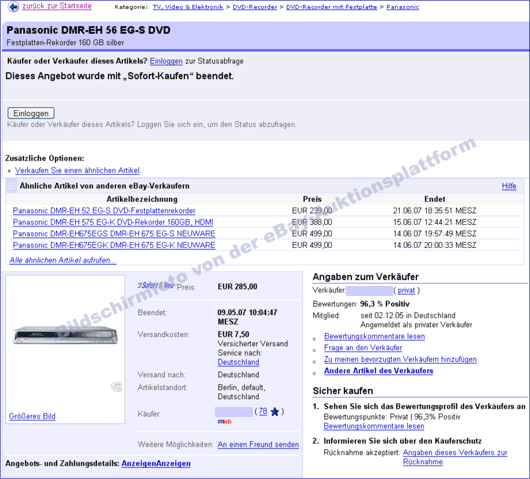
Task: Click the 'mich' about-me icon
Action: pyautogui.click(x=224, y=422)
